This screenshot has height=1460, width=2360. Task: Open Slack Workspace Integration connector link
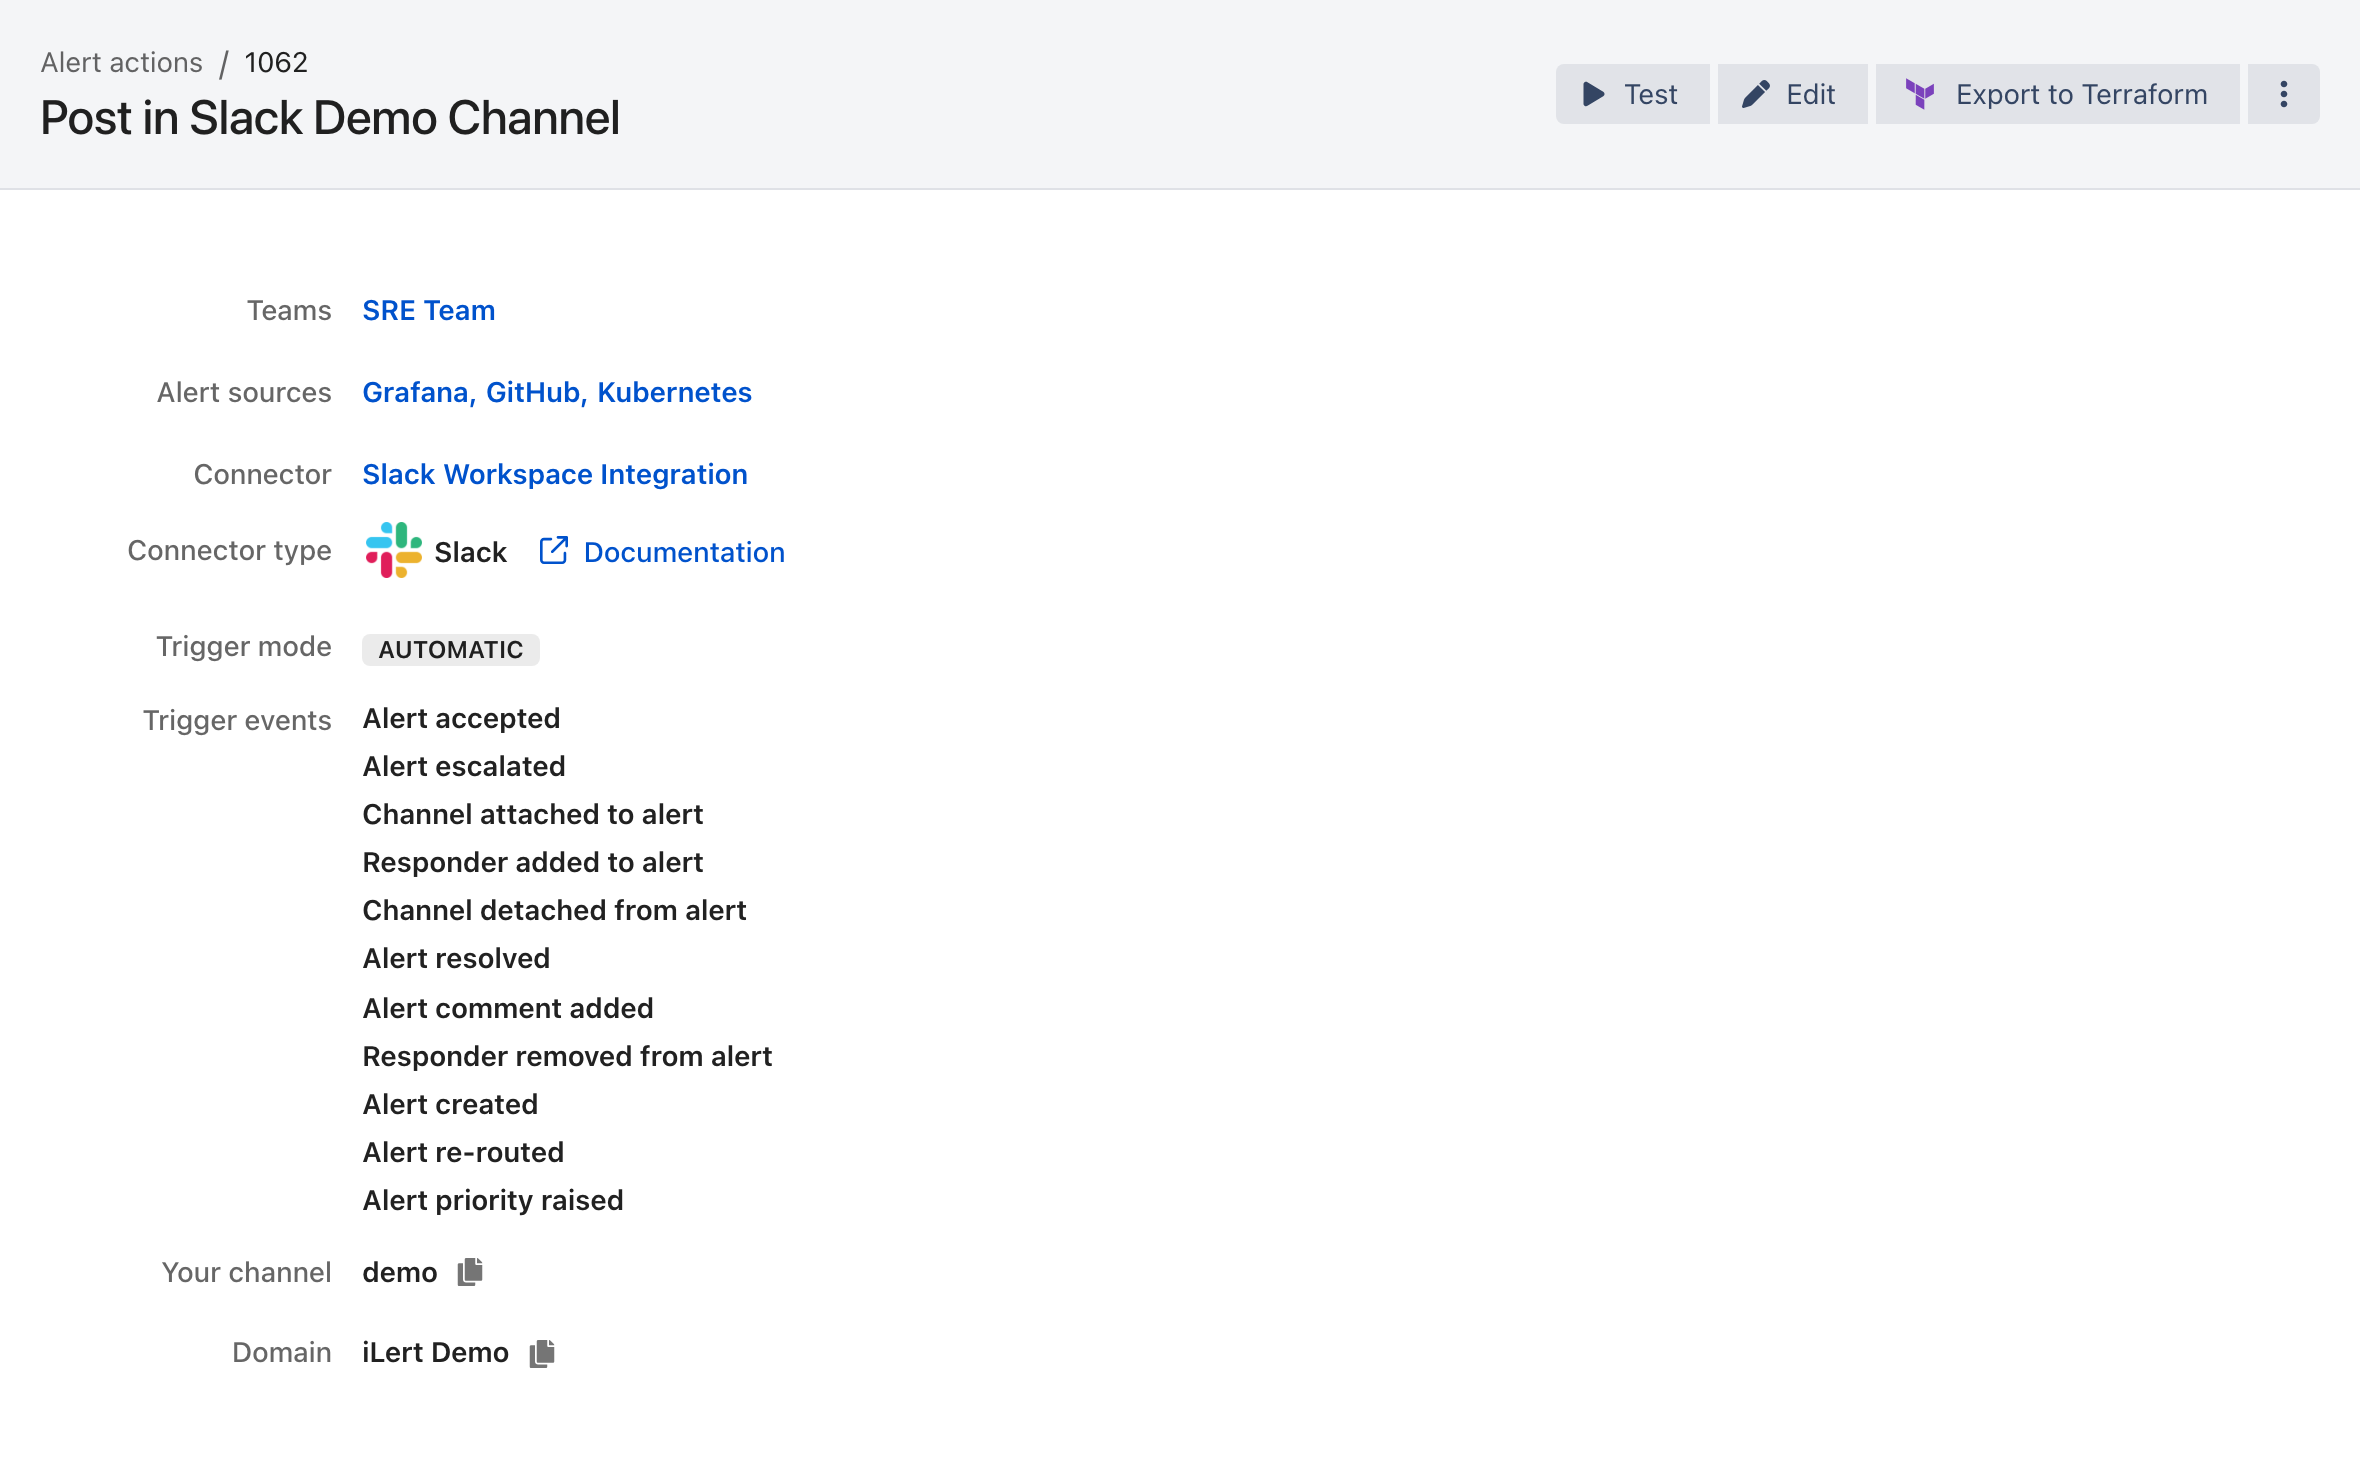click(x=555, y=474)
